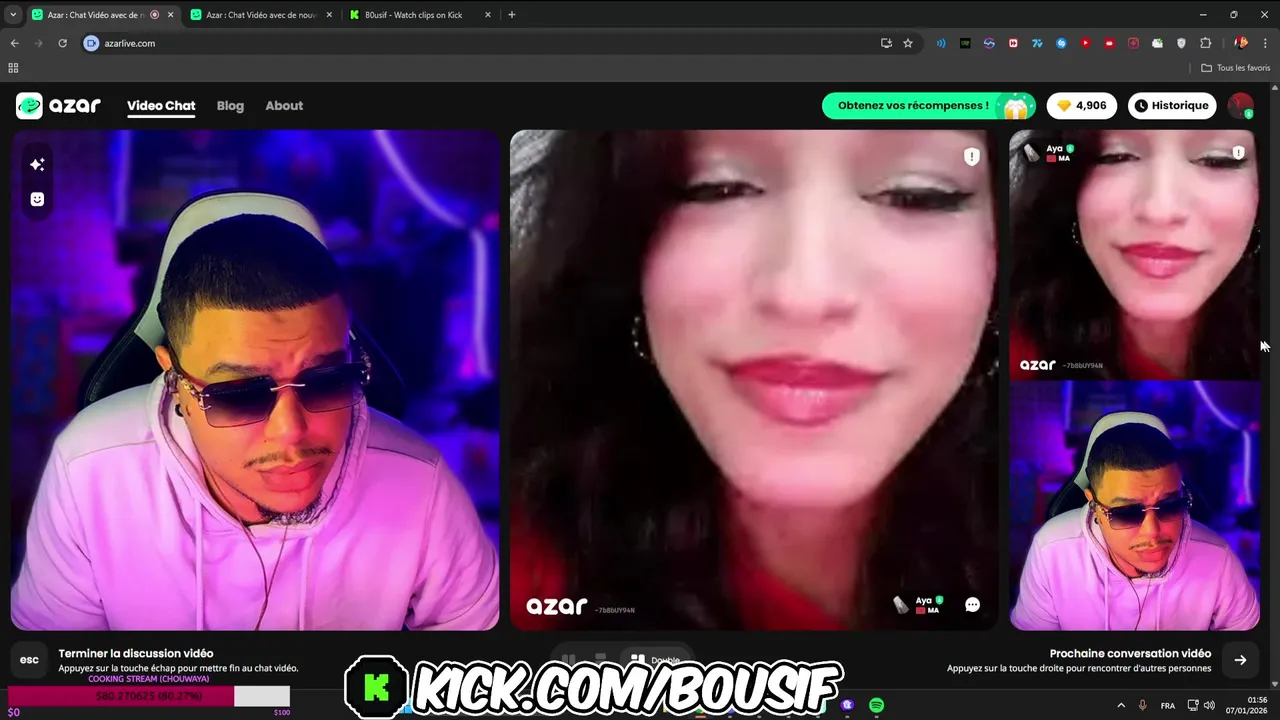Report user via exclamation icon on small right video
Image resolution: width=1280 pixels, height=720 pixels.
pos(1239,153)
